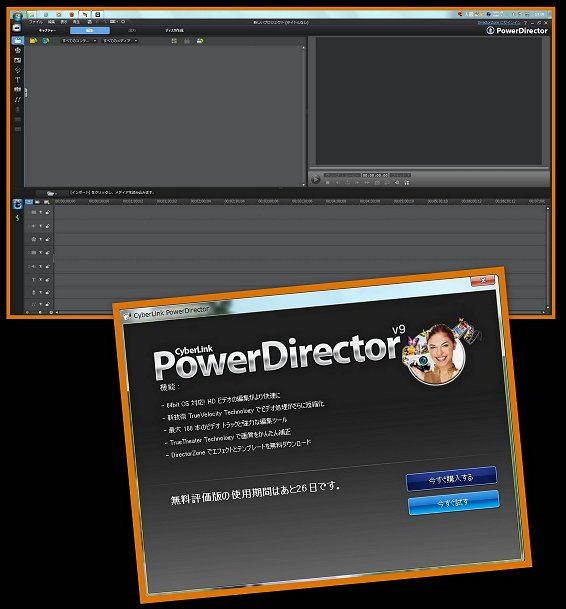
Task: Lock the effect track
Action: [x=47, y=239]
